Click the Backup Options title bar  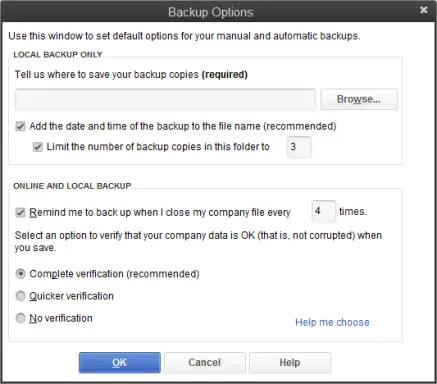coord(211,12)
